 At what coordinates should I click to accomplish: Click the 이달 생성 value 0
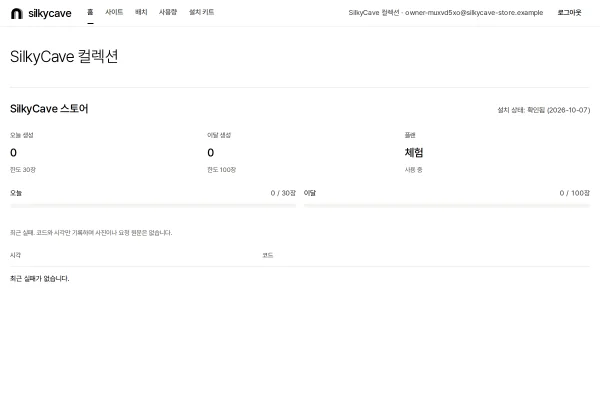pyautogui.click(x=210, y=153)
